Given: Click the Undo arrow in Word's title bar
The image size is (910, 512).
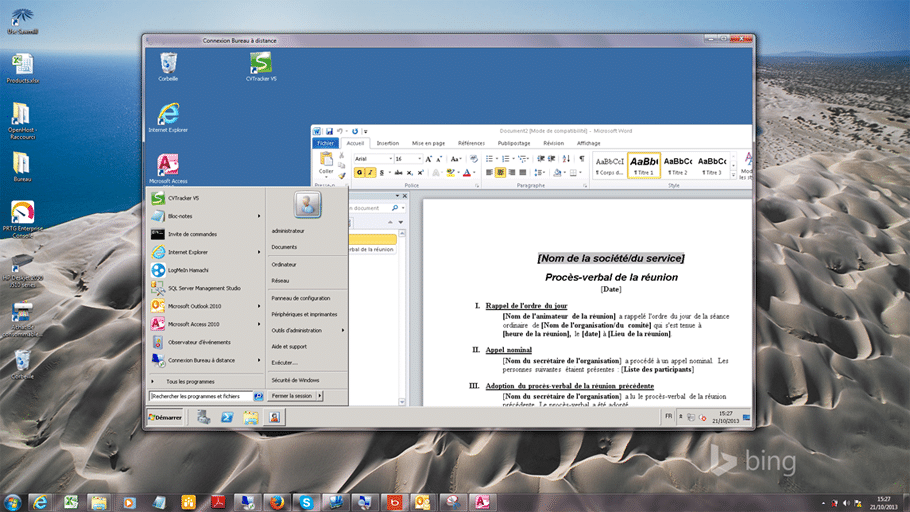Looking at the screenshot, I should 340,132.
